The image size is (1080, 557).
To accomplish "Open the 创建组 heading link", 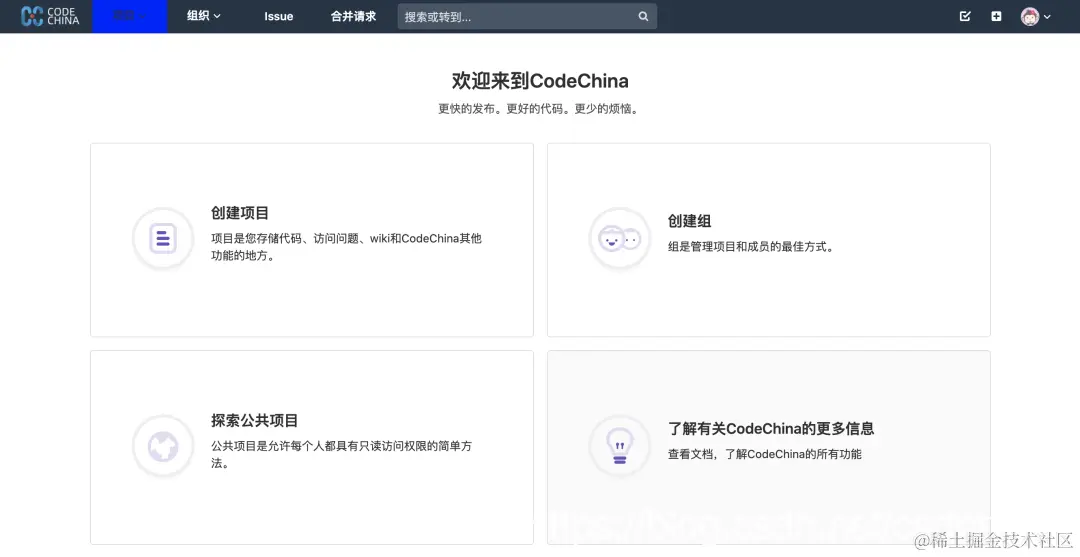I will 689,221.
